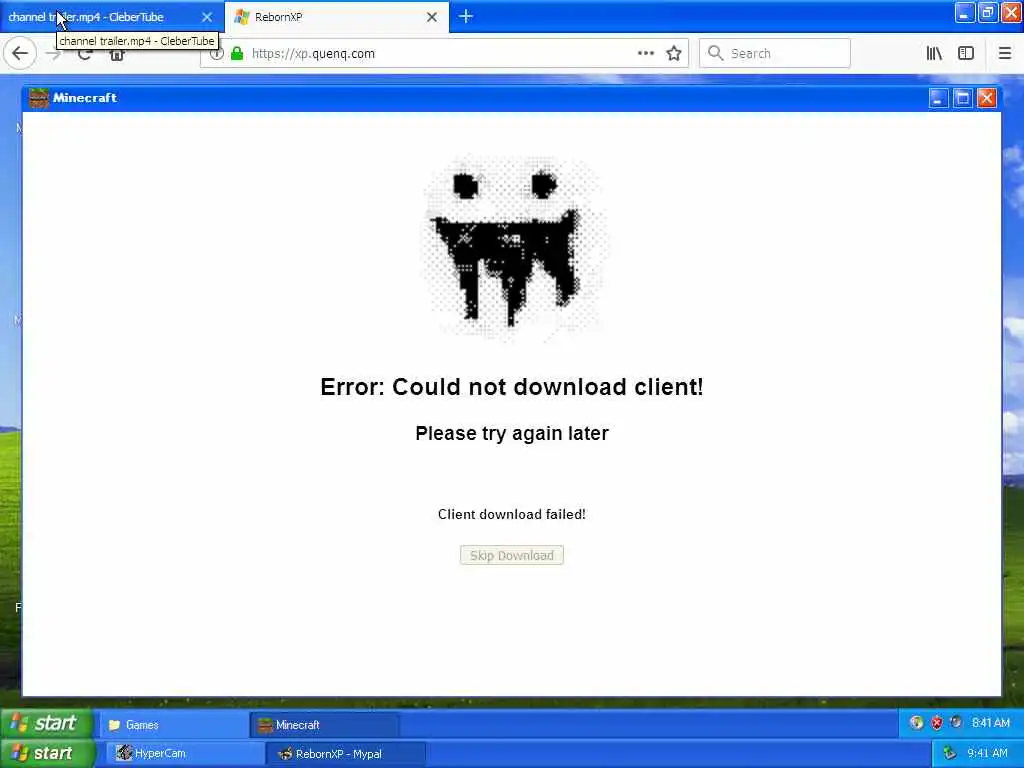Viewport: 1024px width, 768px height.
Task: Go back with the browser back arrow
Action: (20, 54)
